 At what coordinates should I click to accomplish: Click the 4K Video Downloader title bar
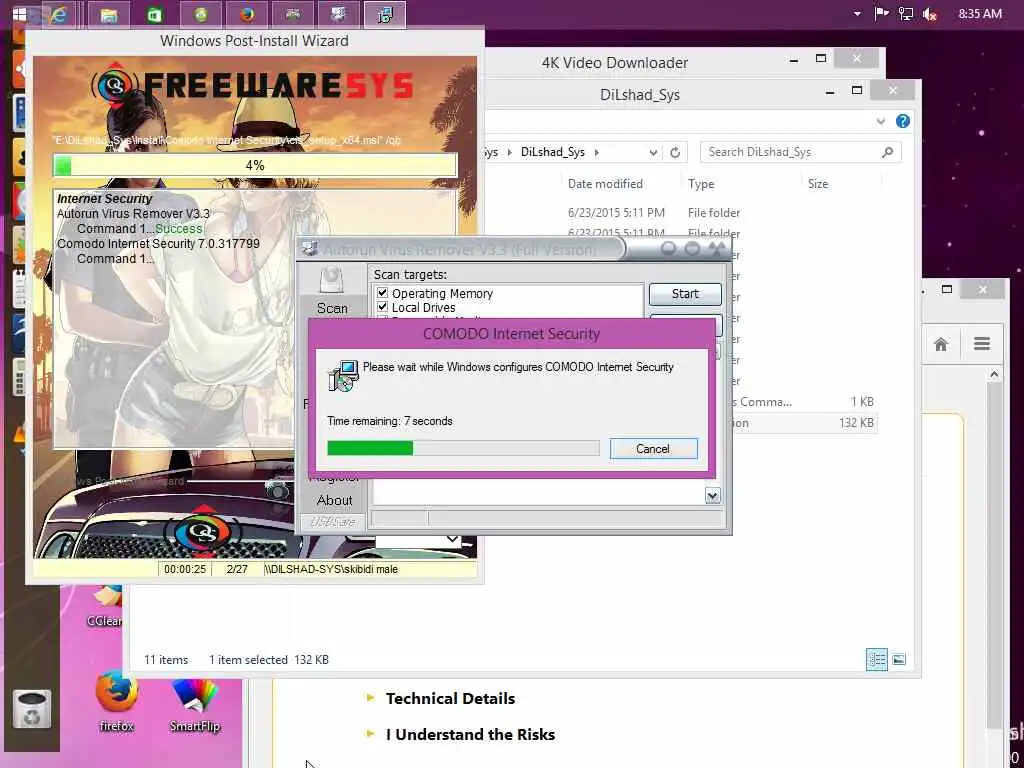point(615,63)
